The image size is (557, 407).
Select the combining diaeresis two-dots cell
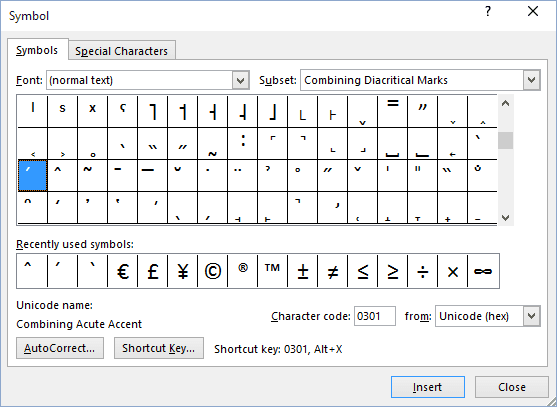243,175
